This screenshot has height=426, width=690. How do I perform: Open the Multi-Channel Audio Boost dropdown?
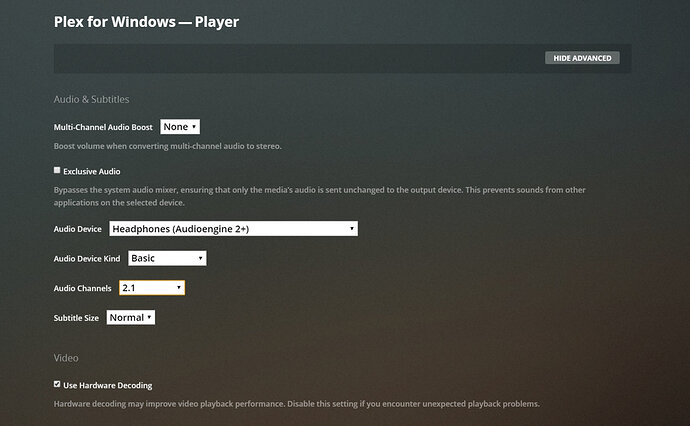click(180, 127)
